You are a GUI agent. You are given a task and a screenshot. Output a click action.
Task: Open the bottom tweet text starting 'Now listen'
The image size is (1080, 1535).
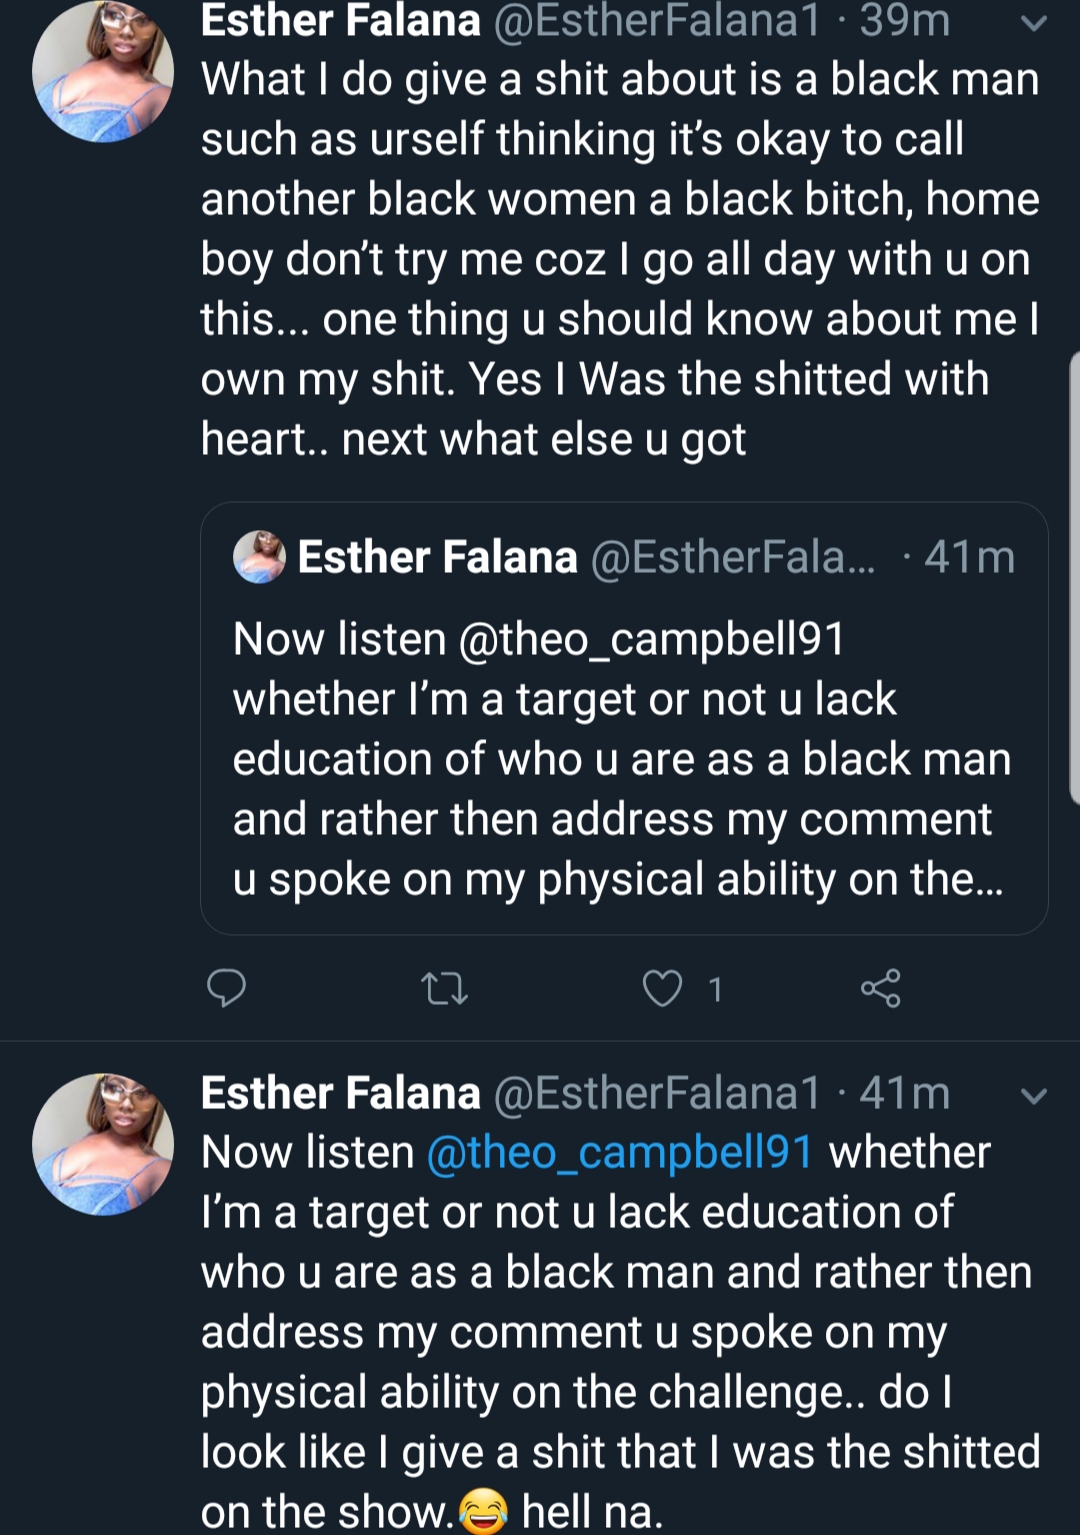(x=620, y=1332)
